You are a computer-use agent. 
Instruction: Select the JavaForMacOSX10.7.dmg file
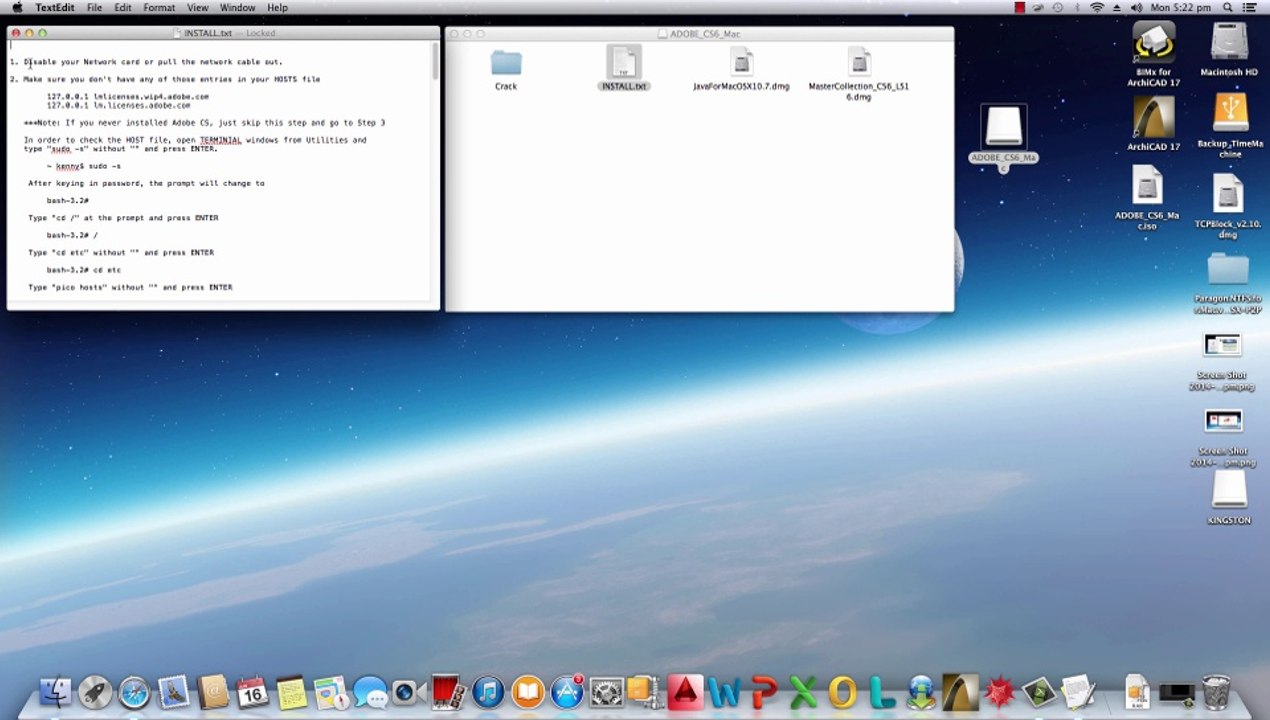click(x=741, y=63)
